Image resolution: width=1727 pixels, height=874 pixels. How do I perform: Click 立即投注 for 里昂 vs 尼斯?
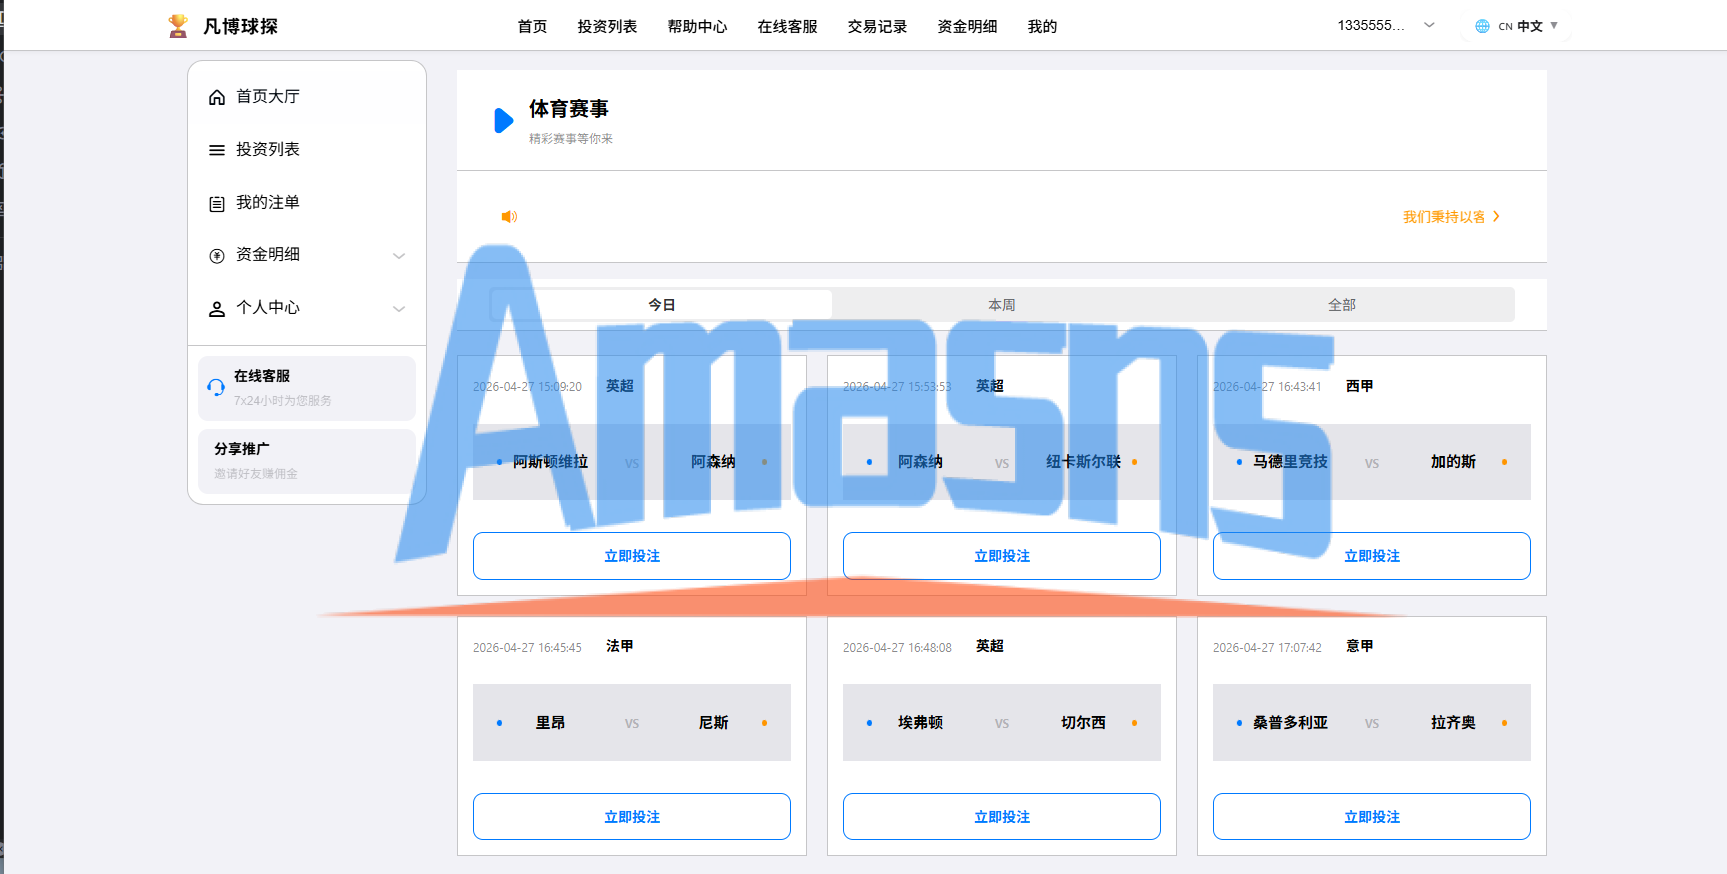click(x=632, y=817)
